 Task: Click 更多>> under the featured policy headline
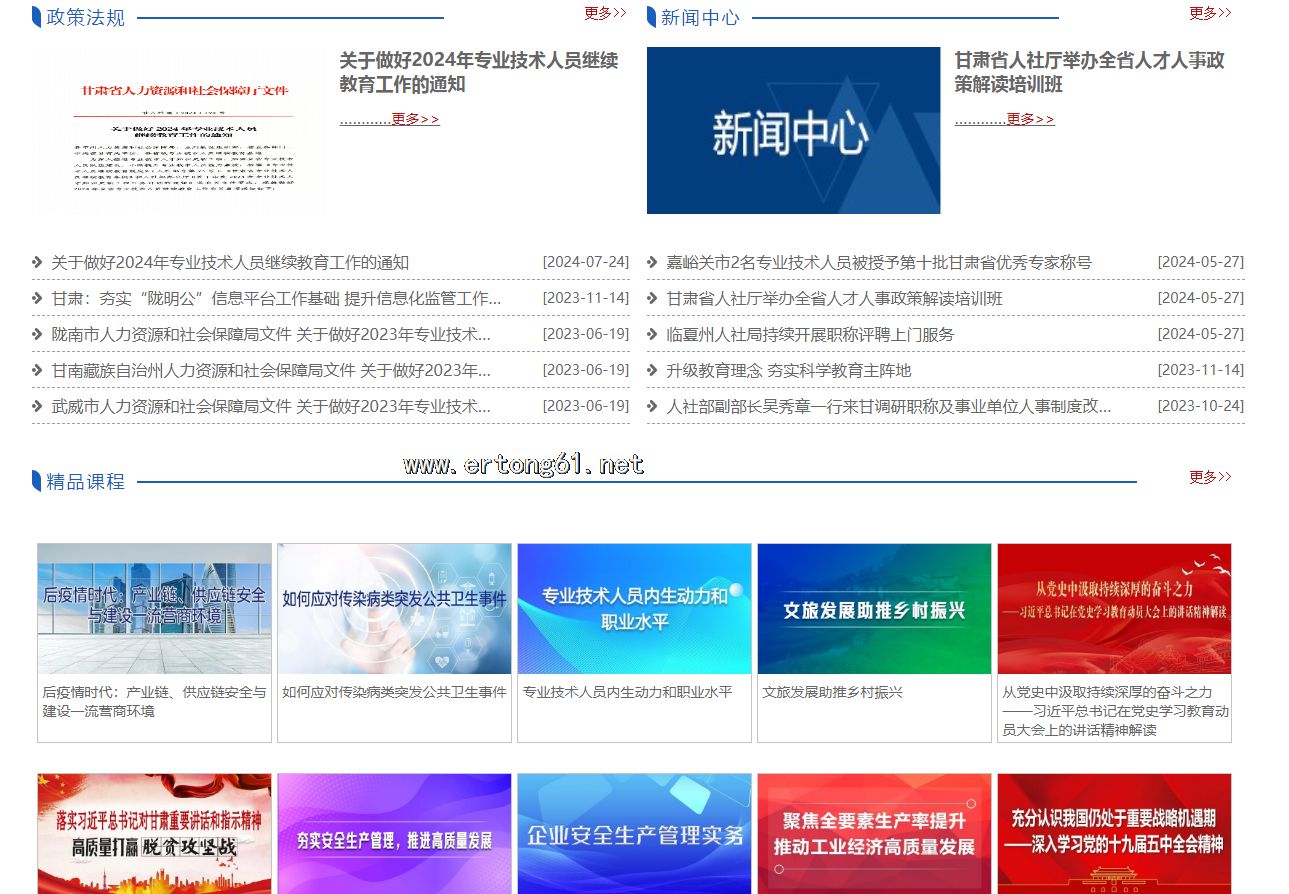click(x=414, y=119)
